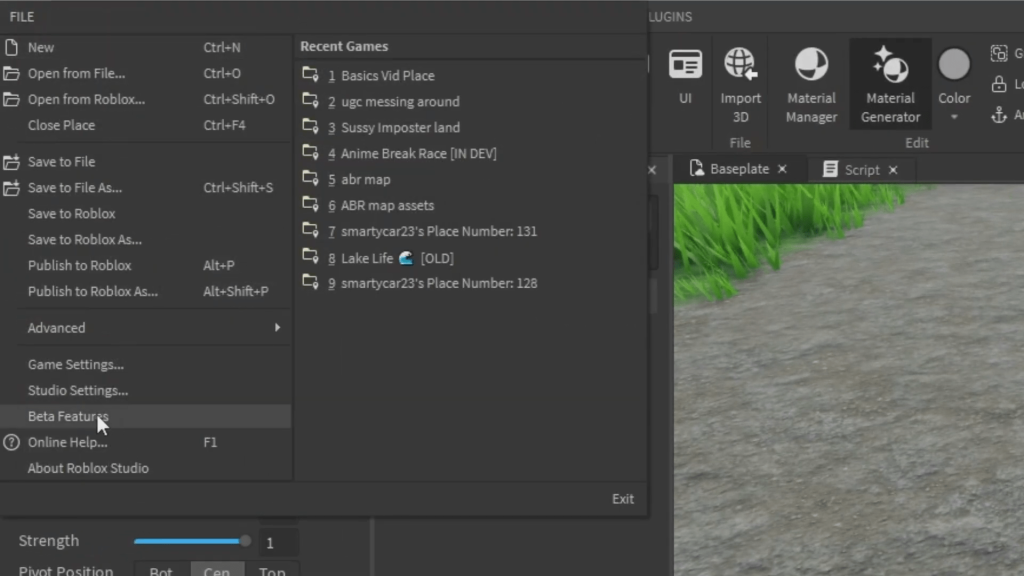Click the Save to File As icon
This screenshot has width=1024, height=576.
tap(11, 187)
